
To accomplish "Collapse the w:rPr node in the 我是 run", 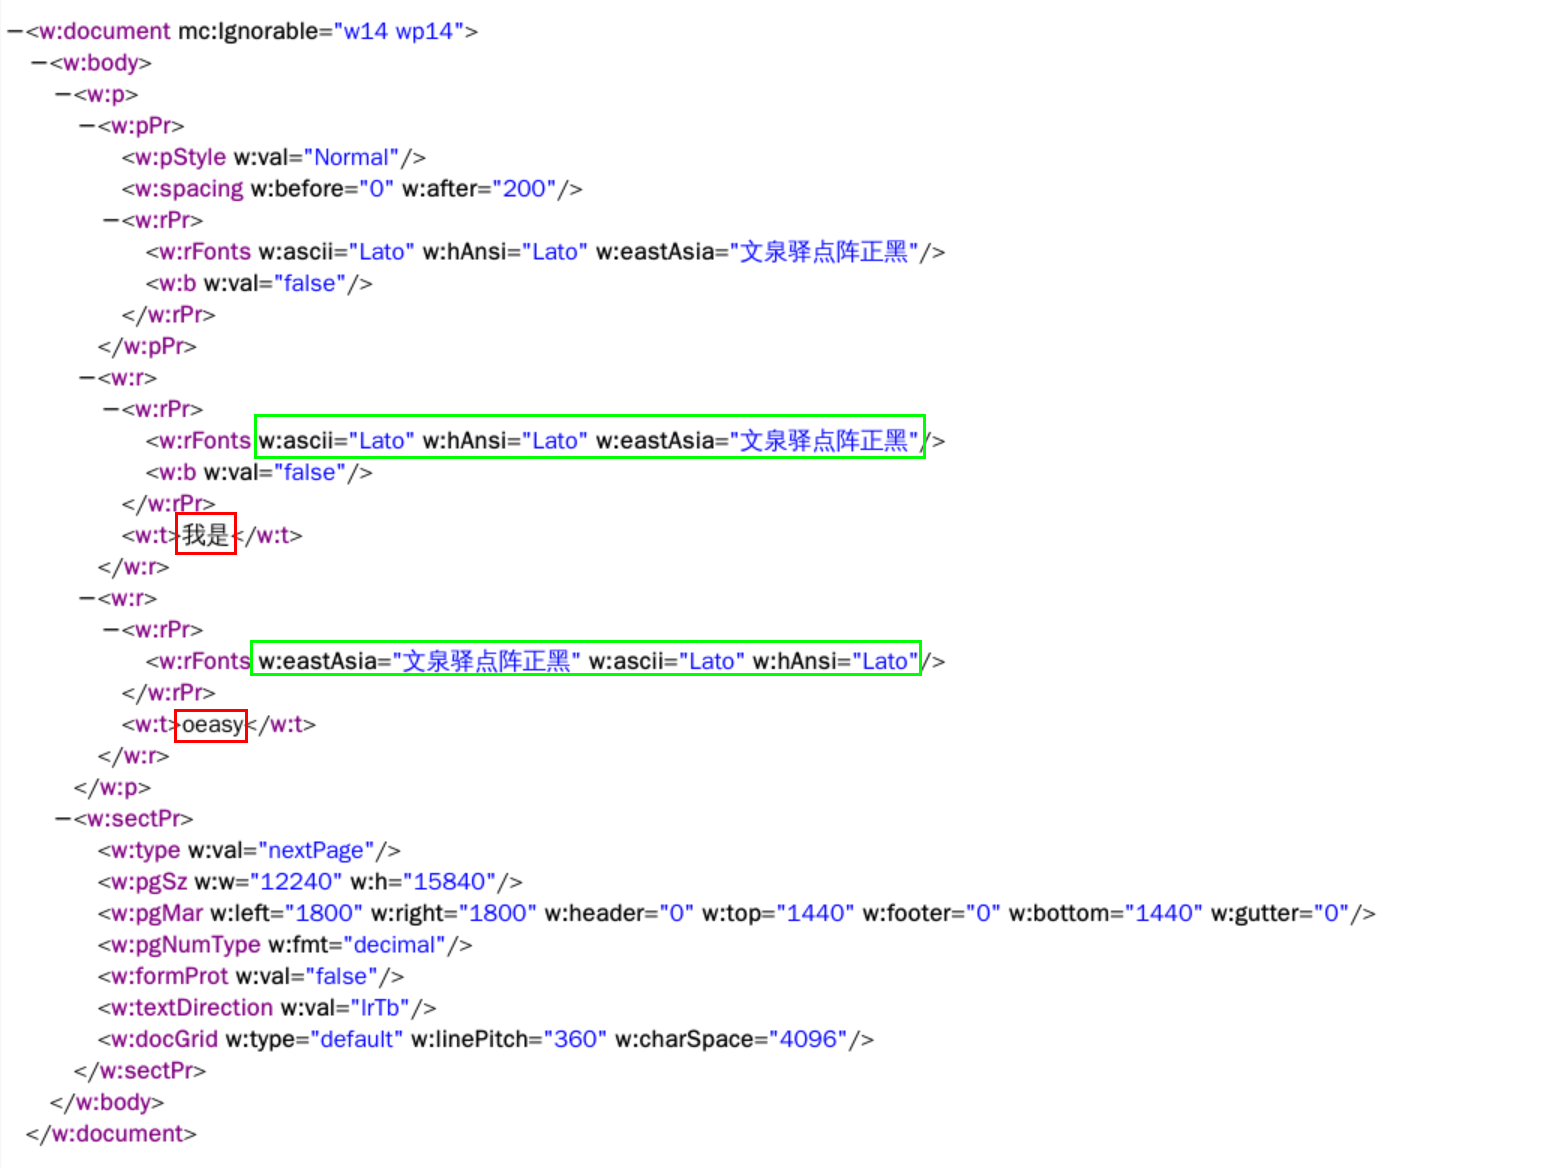I will 111,409.
